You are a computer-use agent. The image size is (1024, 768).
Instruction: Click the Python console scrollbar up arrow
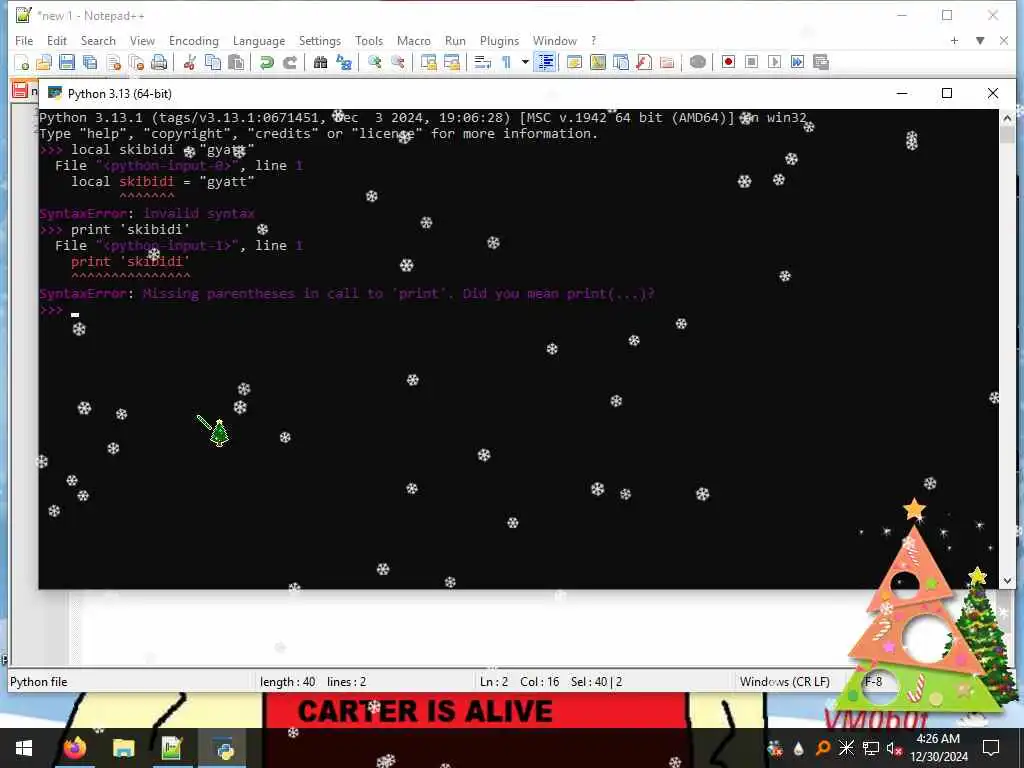coord(1007,118)
